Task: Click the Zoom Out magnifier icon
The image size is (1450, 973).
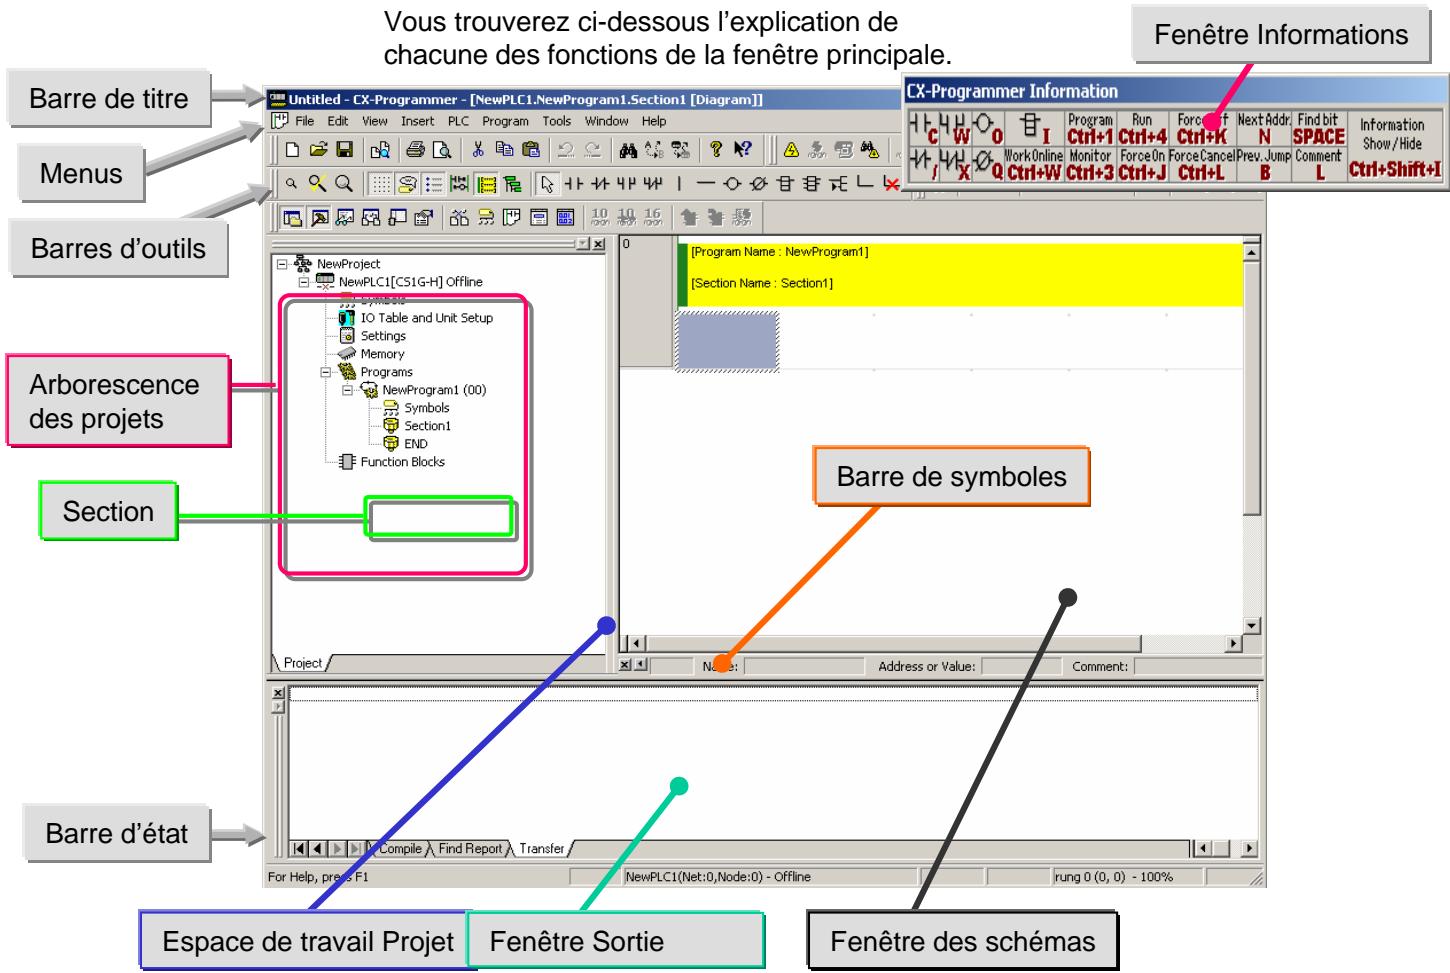Action: pos(291,183)
